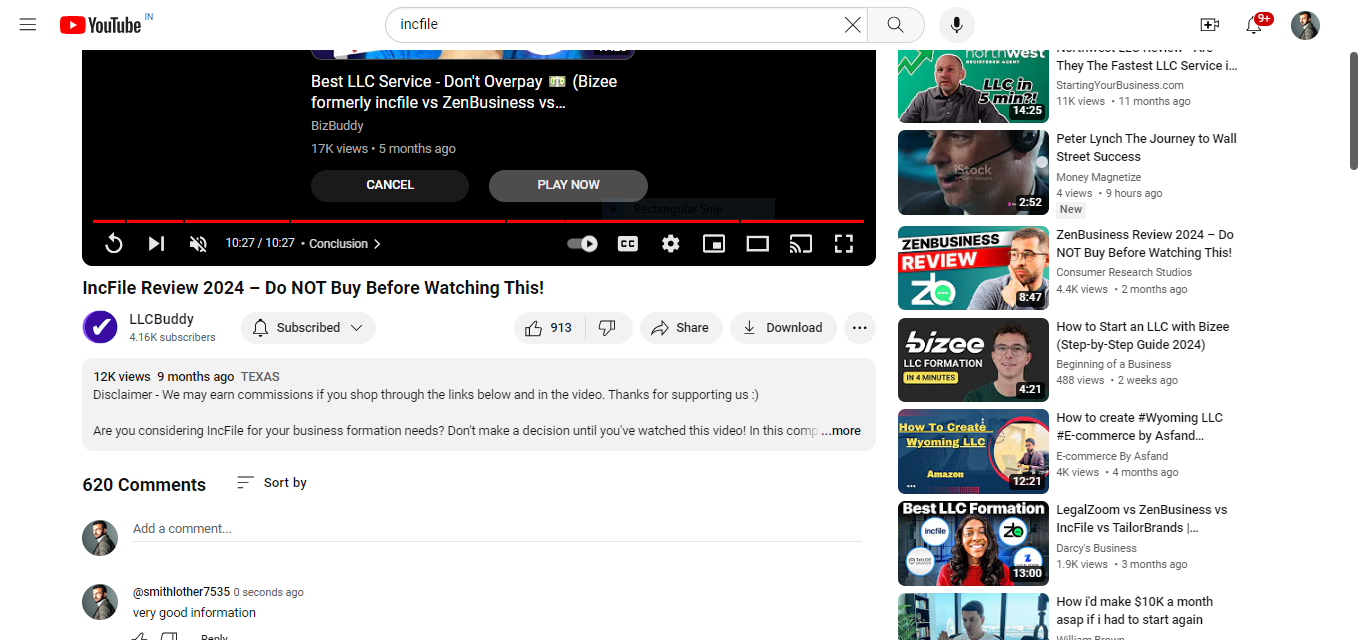Open Wyoming LLC video thumbnail
Image resolution: width=1361 pixels, height=640 pixels.
click(x=973, y=451)
